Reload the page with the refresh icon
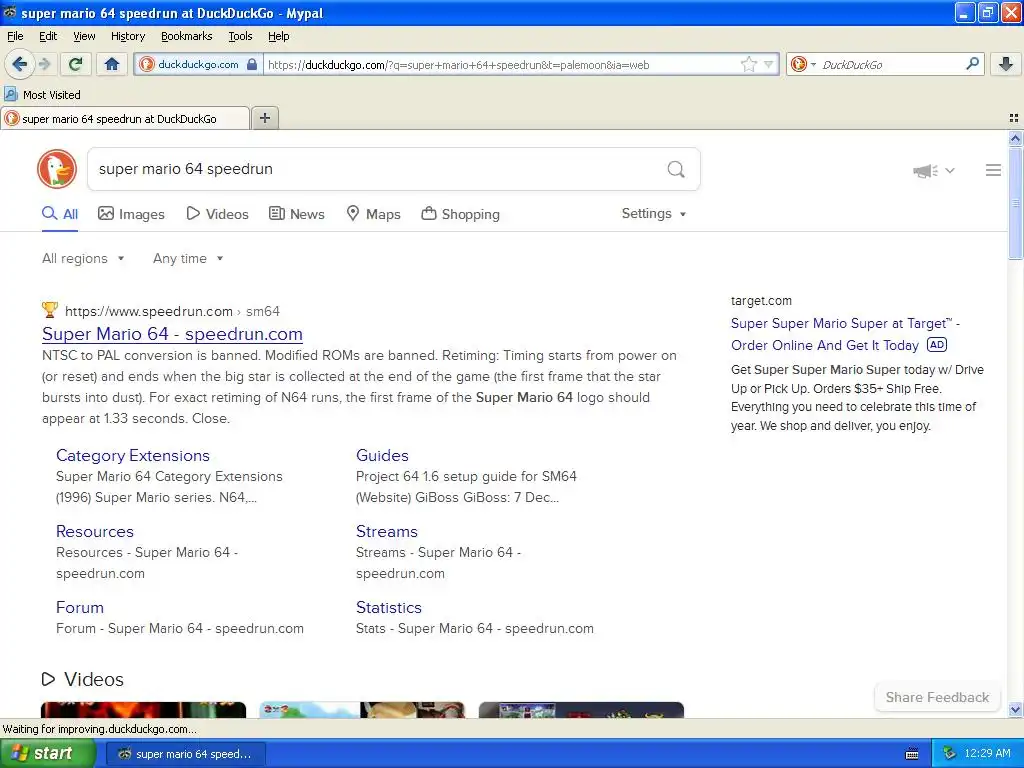The width and height of the screenshot is (1024, 768). (x=75, y=64)
